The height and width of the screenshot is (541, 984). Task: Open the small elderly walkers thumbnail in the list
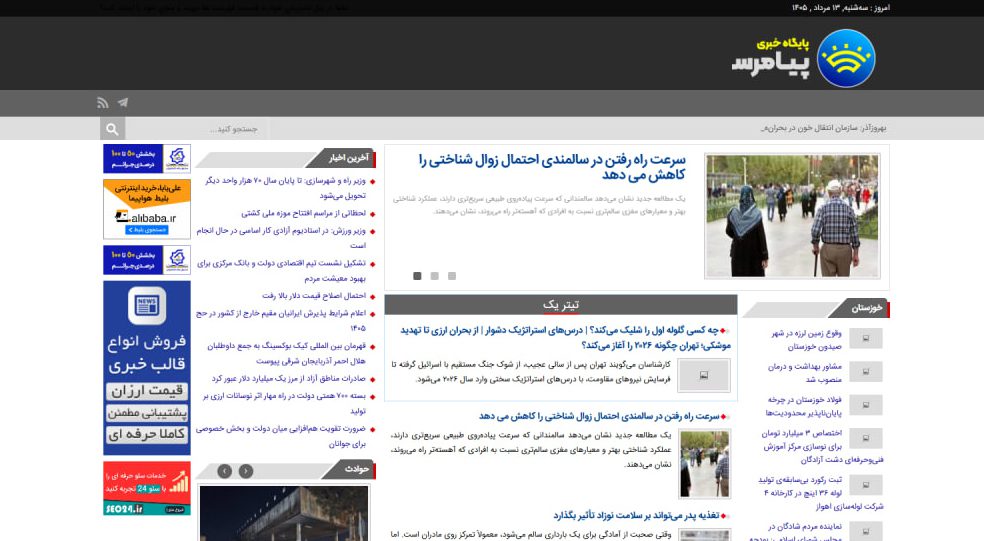705,464
